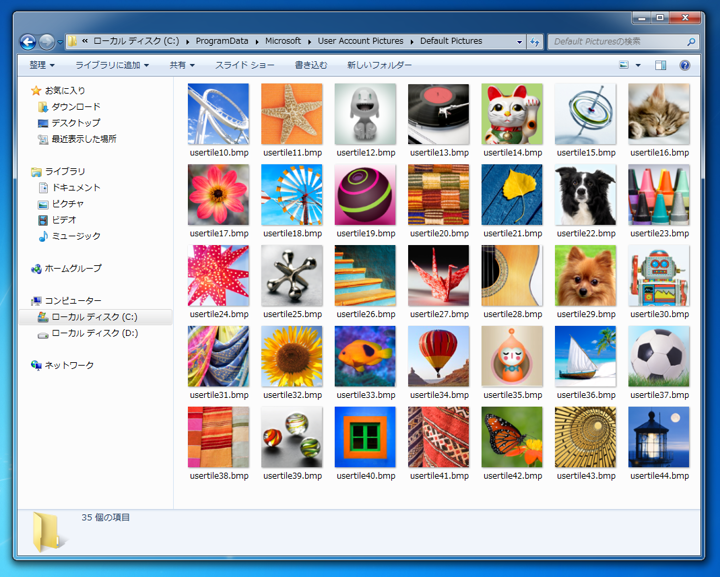Select ネットワーク in the sidebar
This screenshot has height=577, width=720.
point(62,365)
